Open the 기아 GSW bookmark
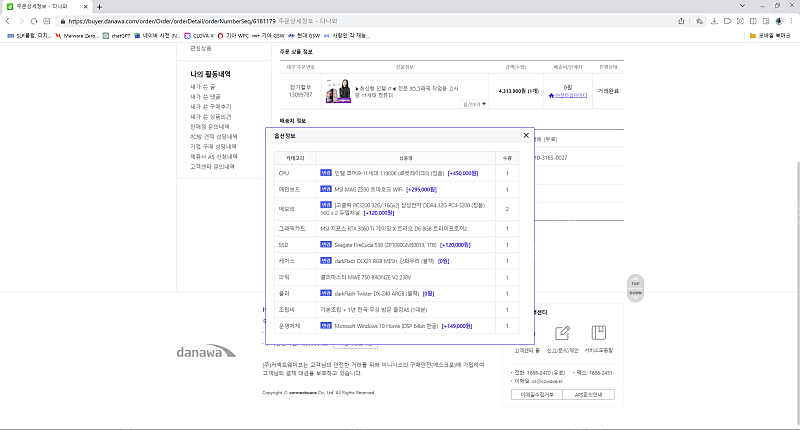This screenshot has height=430, width=800. pyautogui.click(x=268, y=36)
